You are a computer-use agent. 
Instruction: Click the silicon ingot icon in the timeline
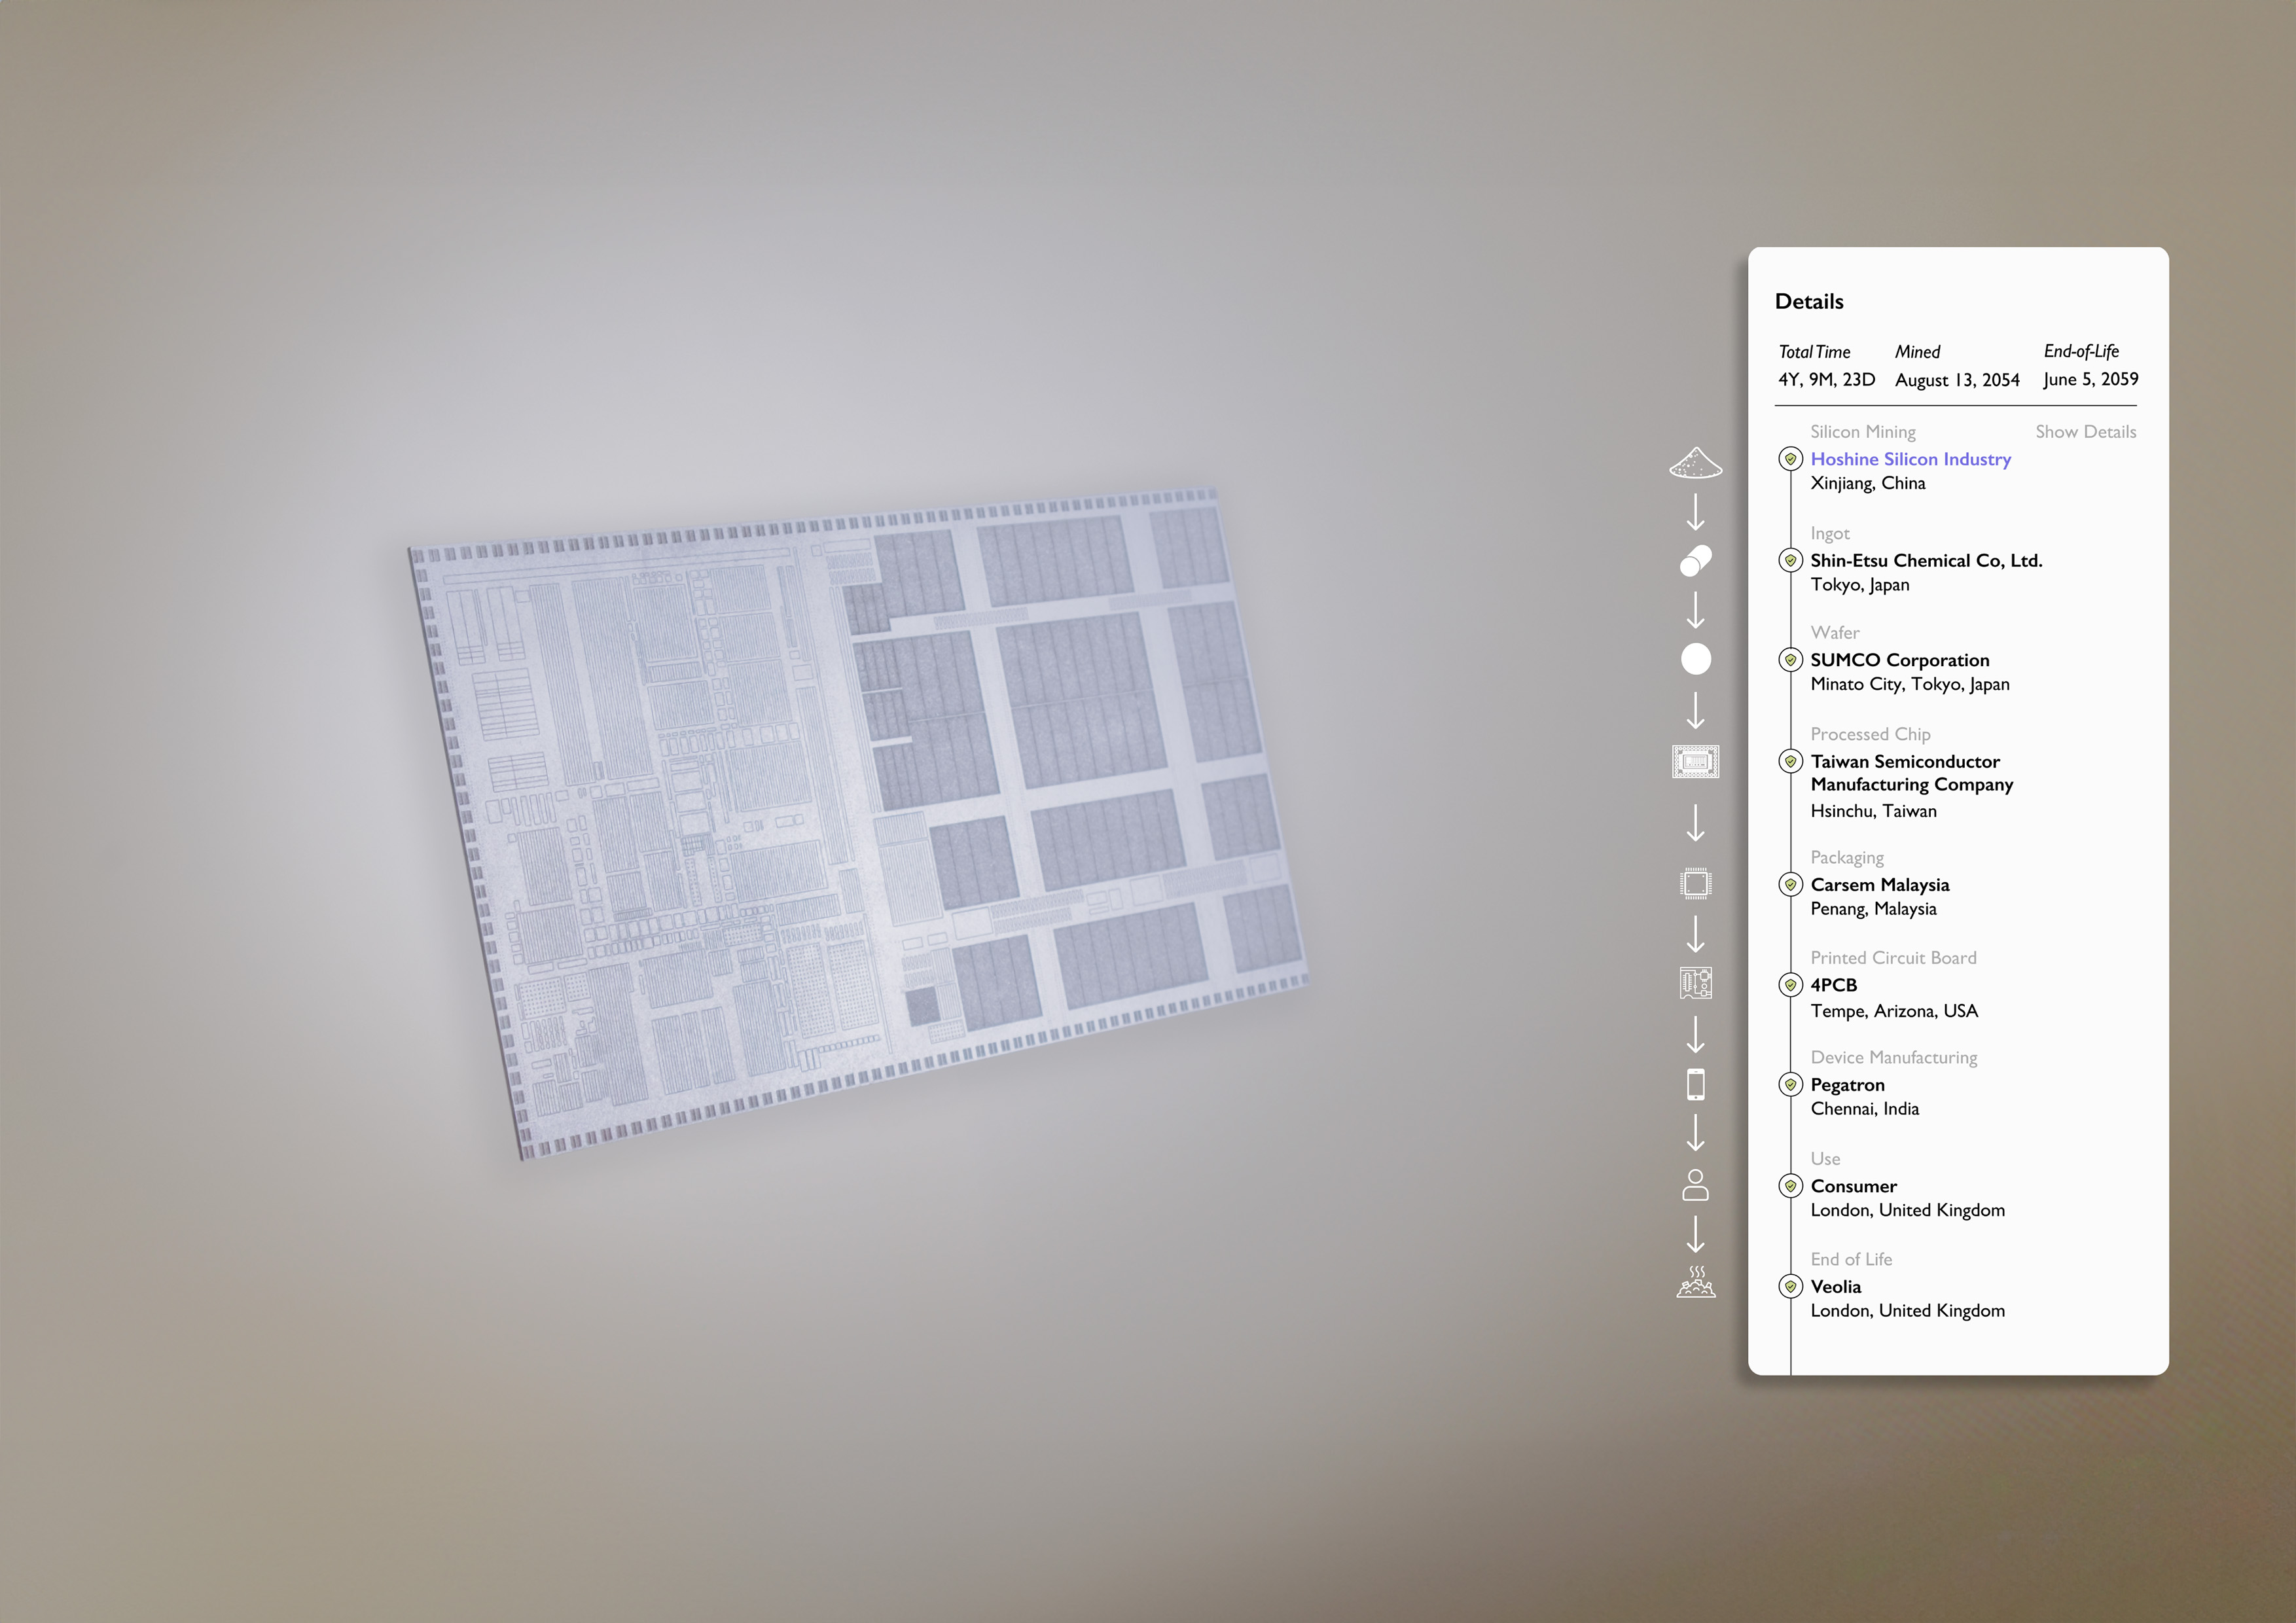(x=1696, y=560)
